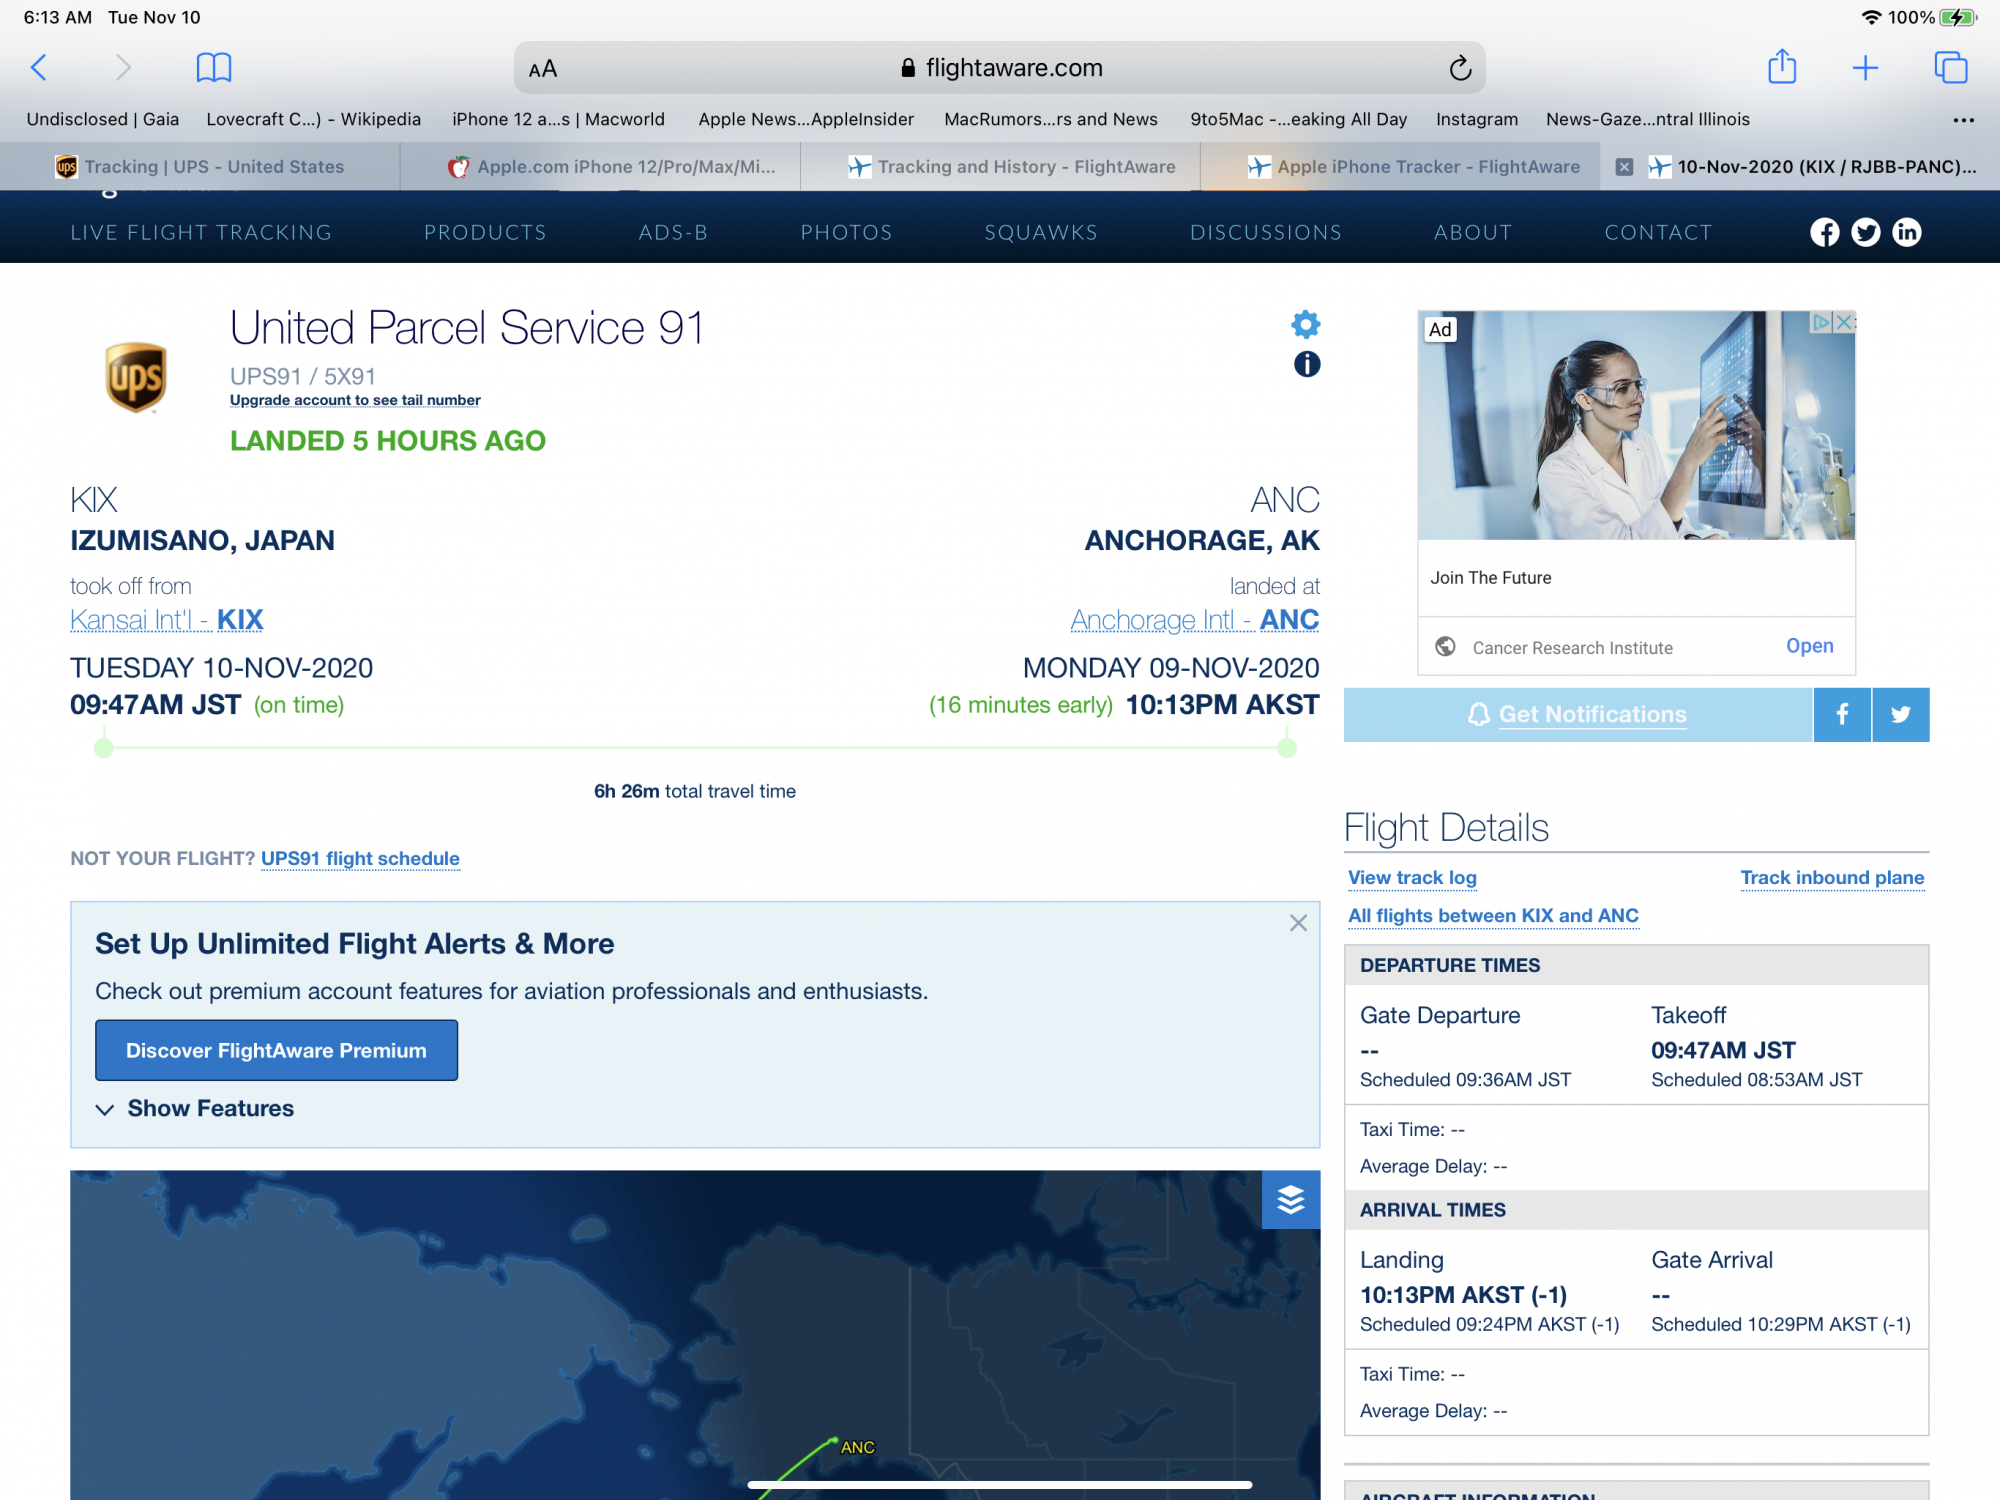Open 9to5Mac bookmark

(1299, 119)
